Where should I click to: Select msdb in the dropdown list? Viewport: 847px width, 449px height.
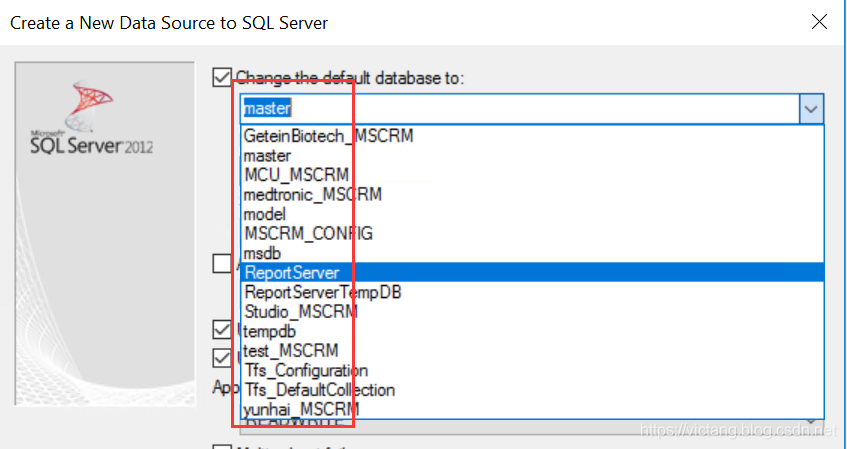click(x=532, y=253)
